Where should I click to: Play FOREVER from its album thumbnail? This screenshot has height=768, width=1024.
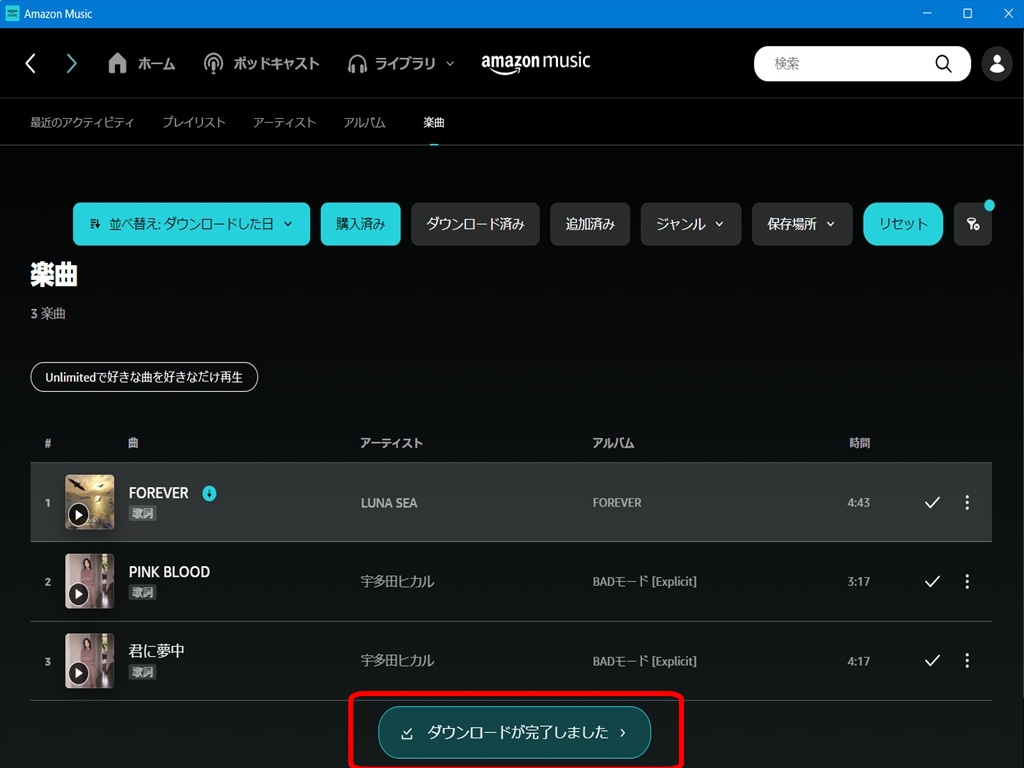click(x=78, y=515)
